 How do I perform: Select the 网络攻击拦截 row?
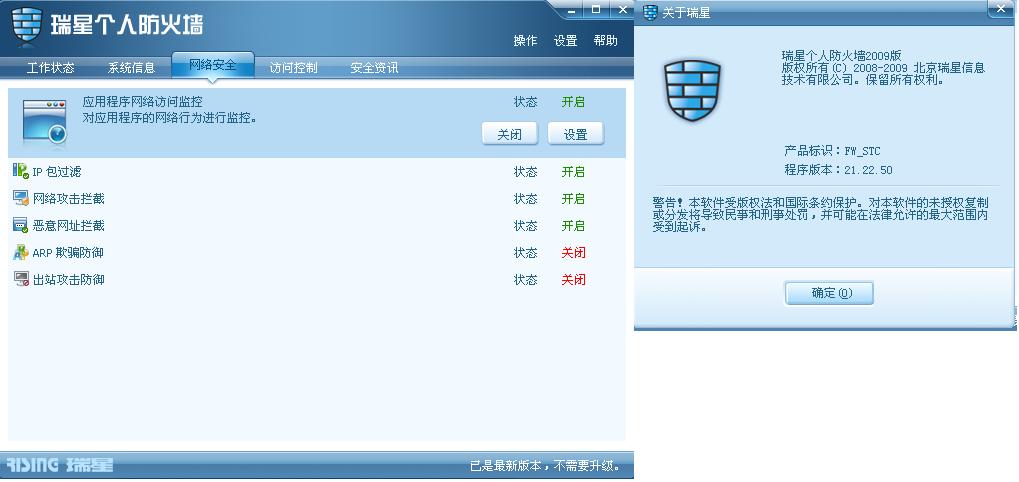click(x=316, y=198)
